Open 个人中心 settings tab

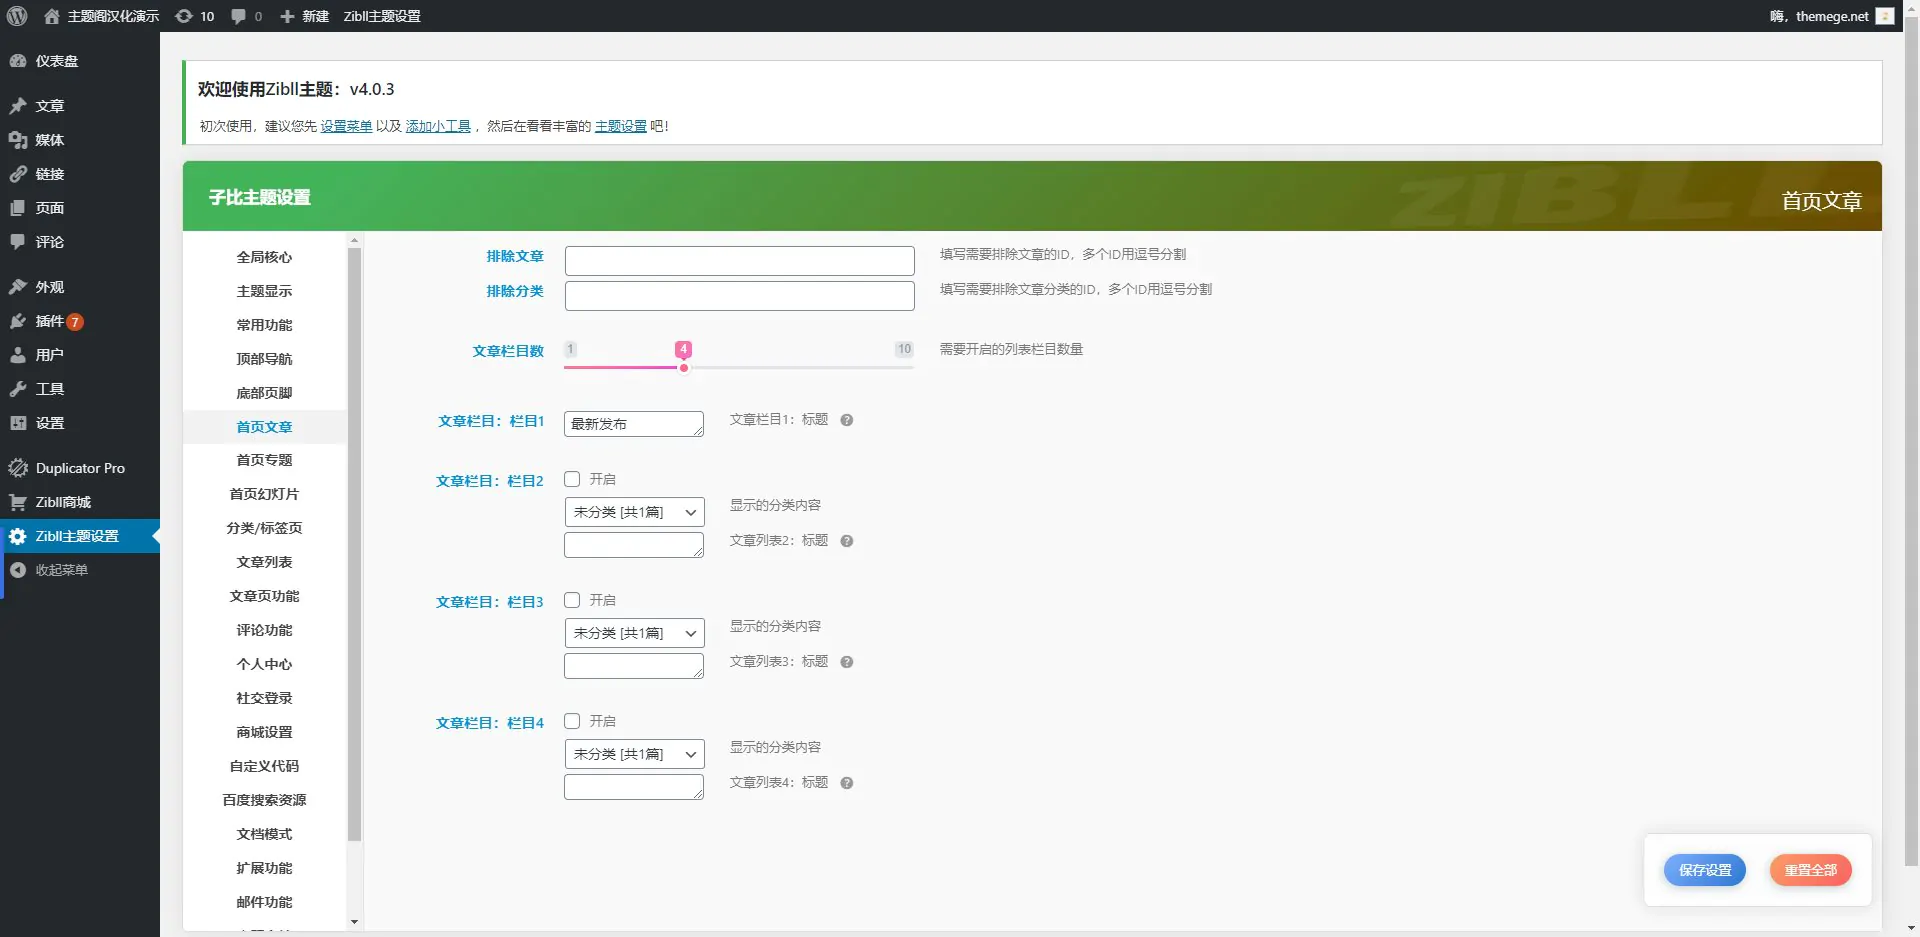(x=264, y=664)
